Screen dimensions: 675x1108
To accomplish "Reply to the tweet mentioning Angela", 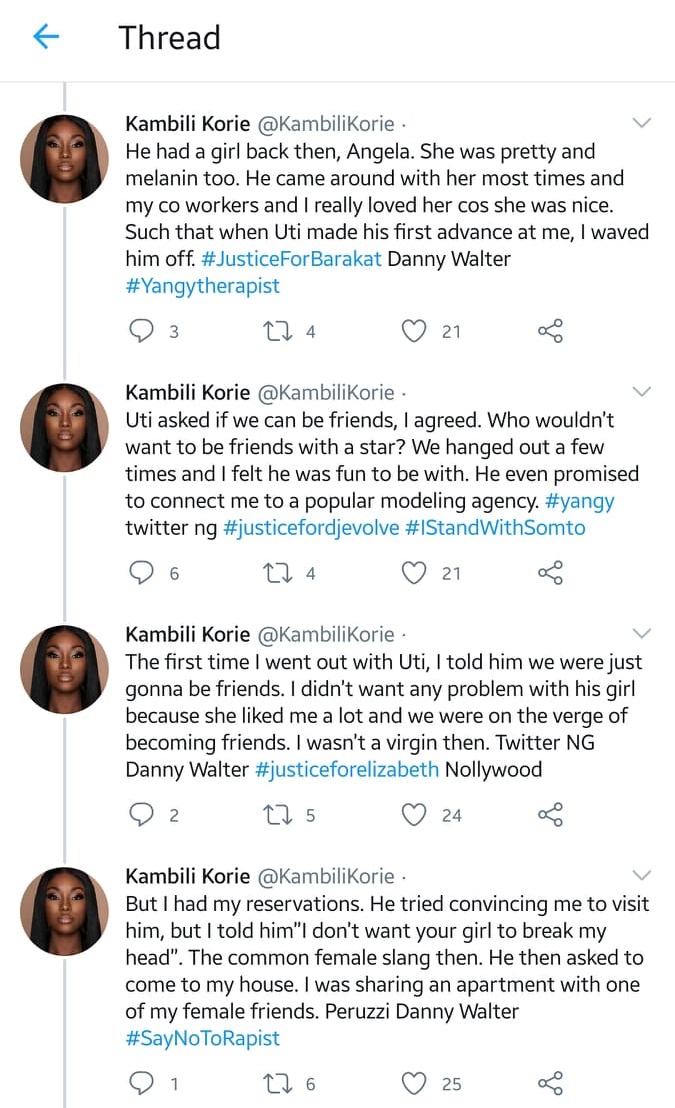I will click(144, 331).
